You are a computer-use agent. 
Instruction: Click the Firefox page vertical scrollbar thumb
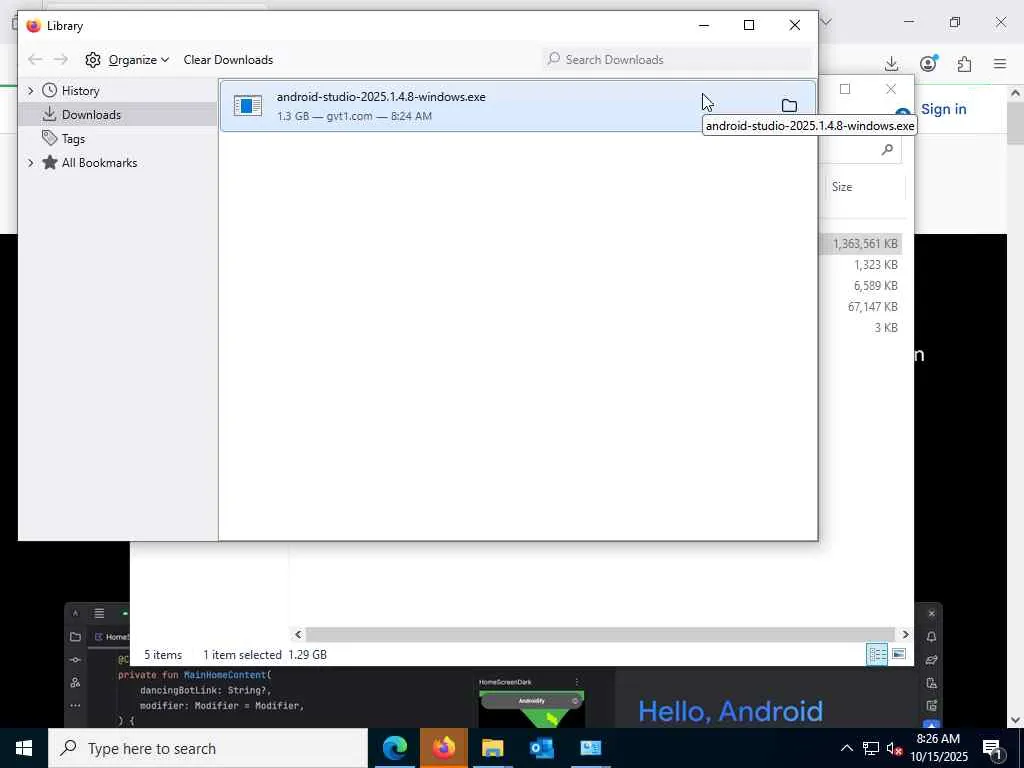(x=1016, y=123)
